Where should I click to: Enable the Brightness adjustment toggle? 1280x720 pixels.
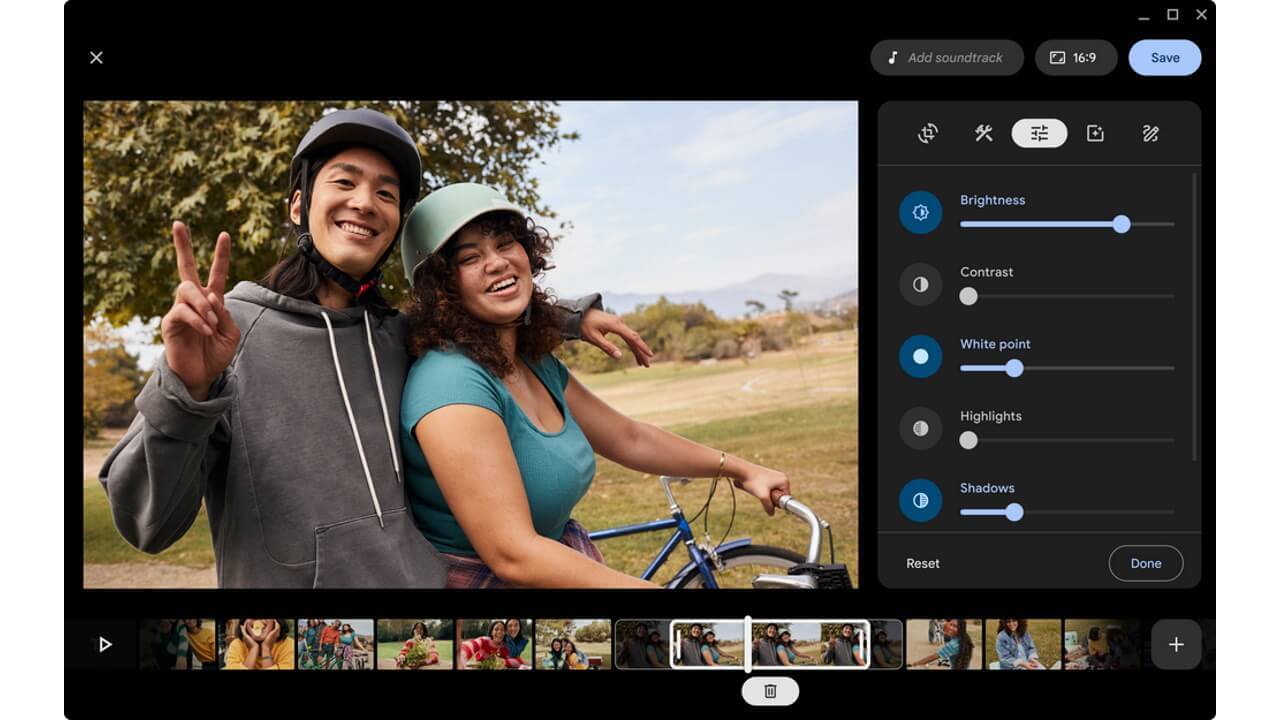click(x=920, y=212)
